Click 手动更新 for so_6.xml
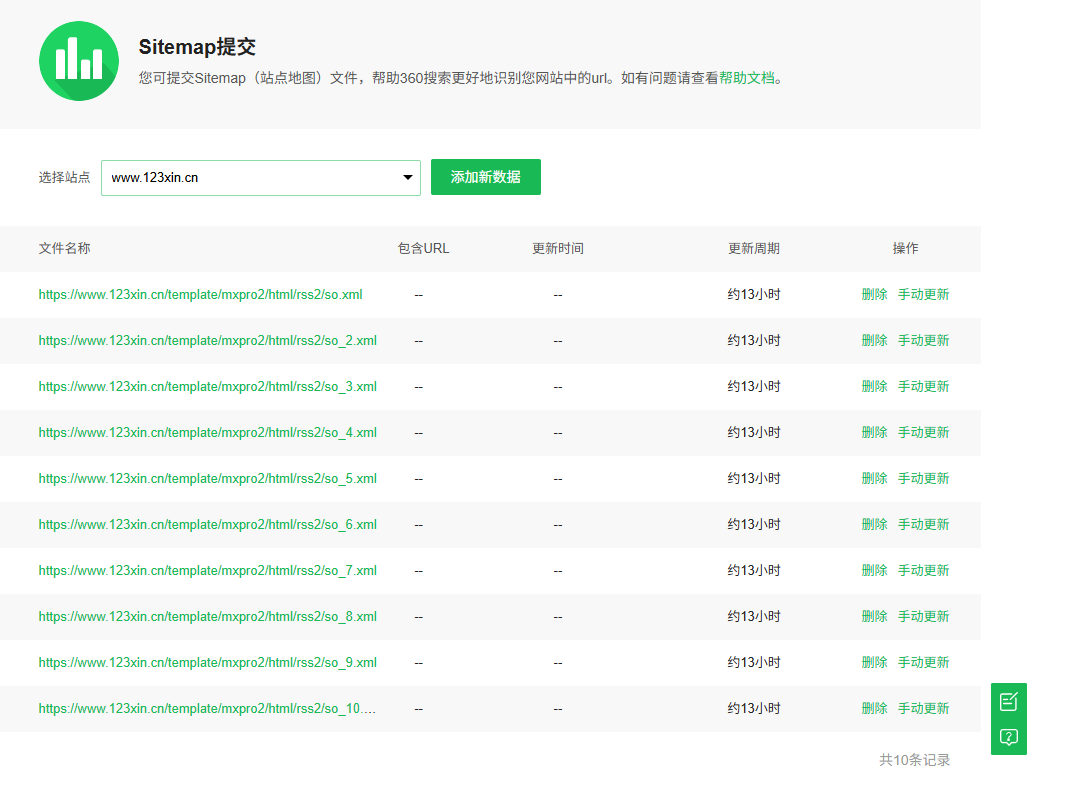 [x=923, y=524]
